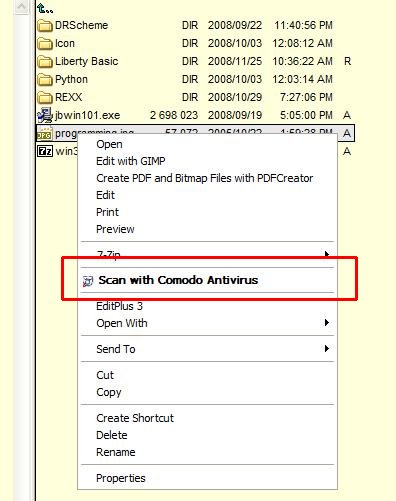
Task: Click the 12:03:14 AM time of Python
Action: coord(303,79)
